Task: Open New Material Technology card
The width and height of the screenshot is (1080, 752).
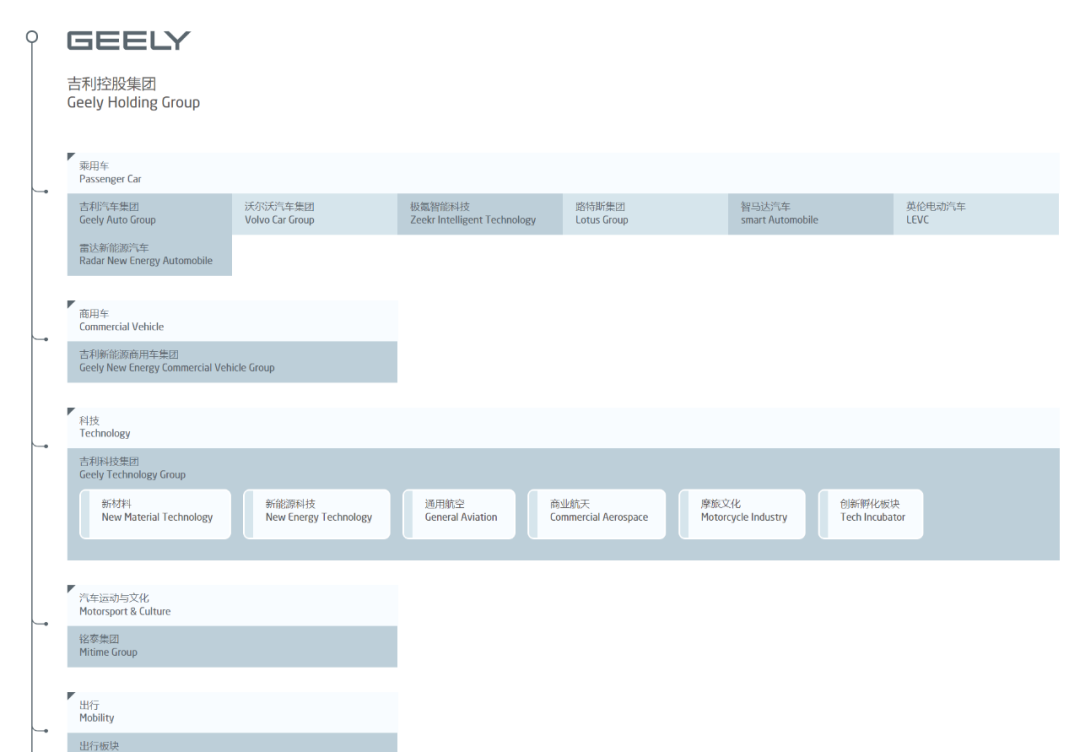Action: coord(155,514)
